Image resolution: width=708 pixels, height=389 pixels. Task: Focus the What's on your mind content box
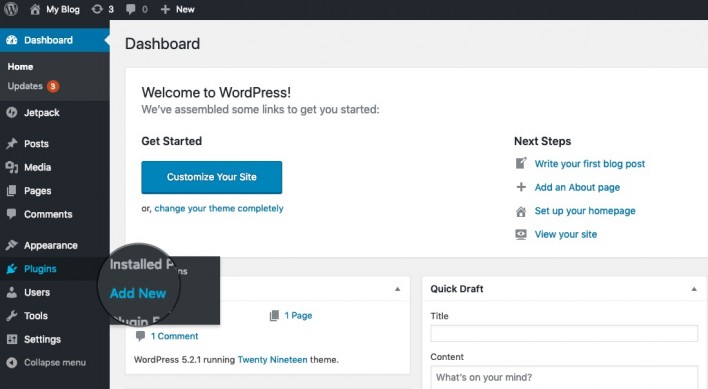click(x=564, y=377)
